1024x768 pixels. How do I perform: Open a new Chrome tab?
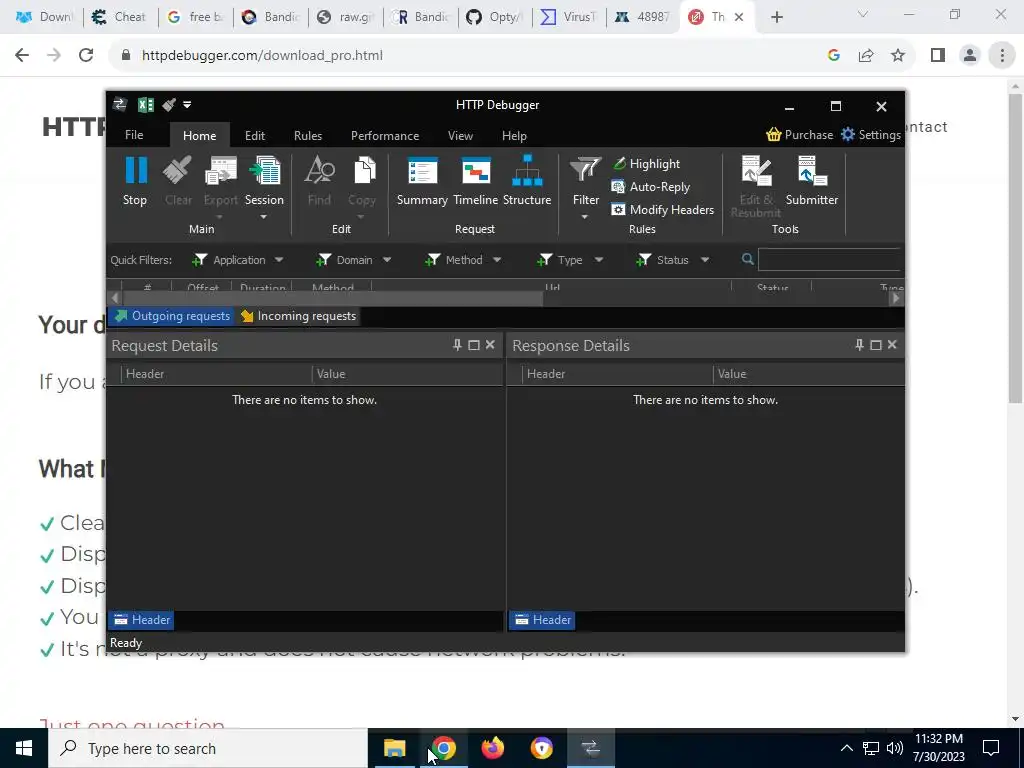pyautogui.click(x=776, y=17)
